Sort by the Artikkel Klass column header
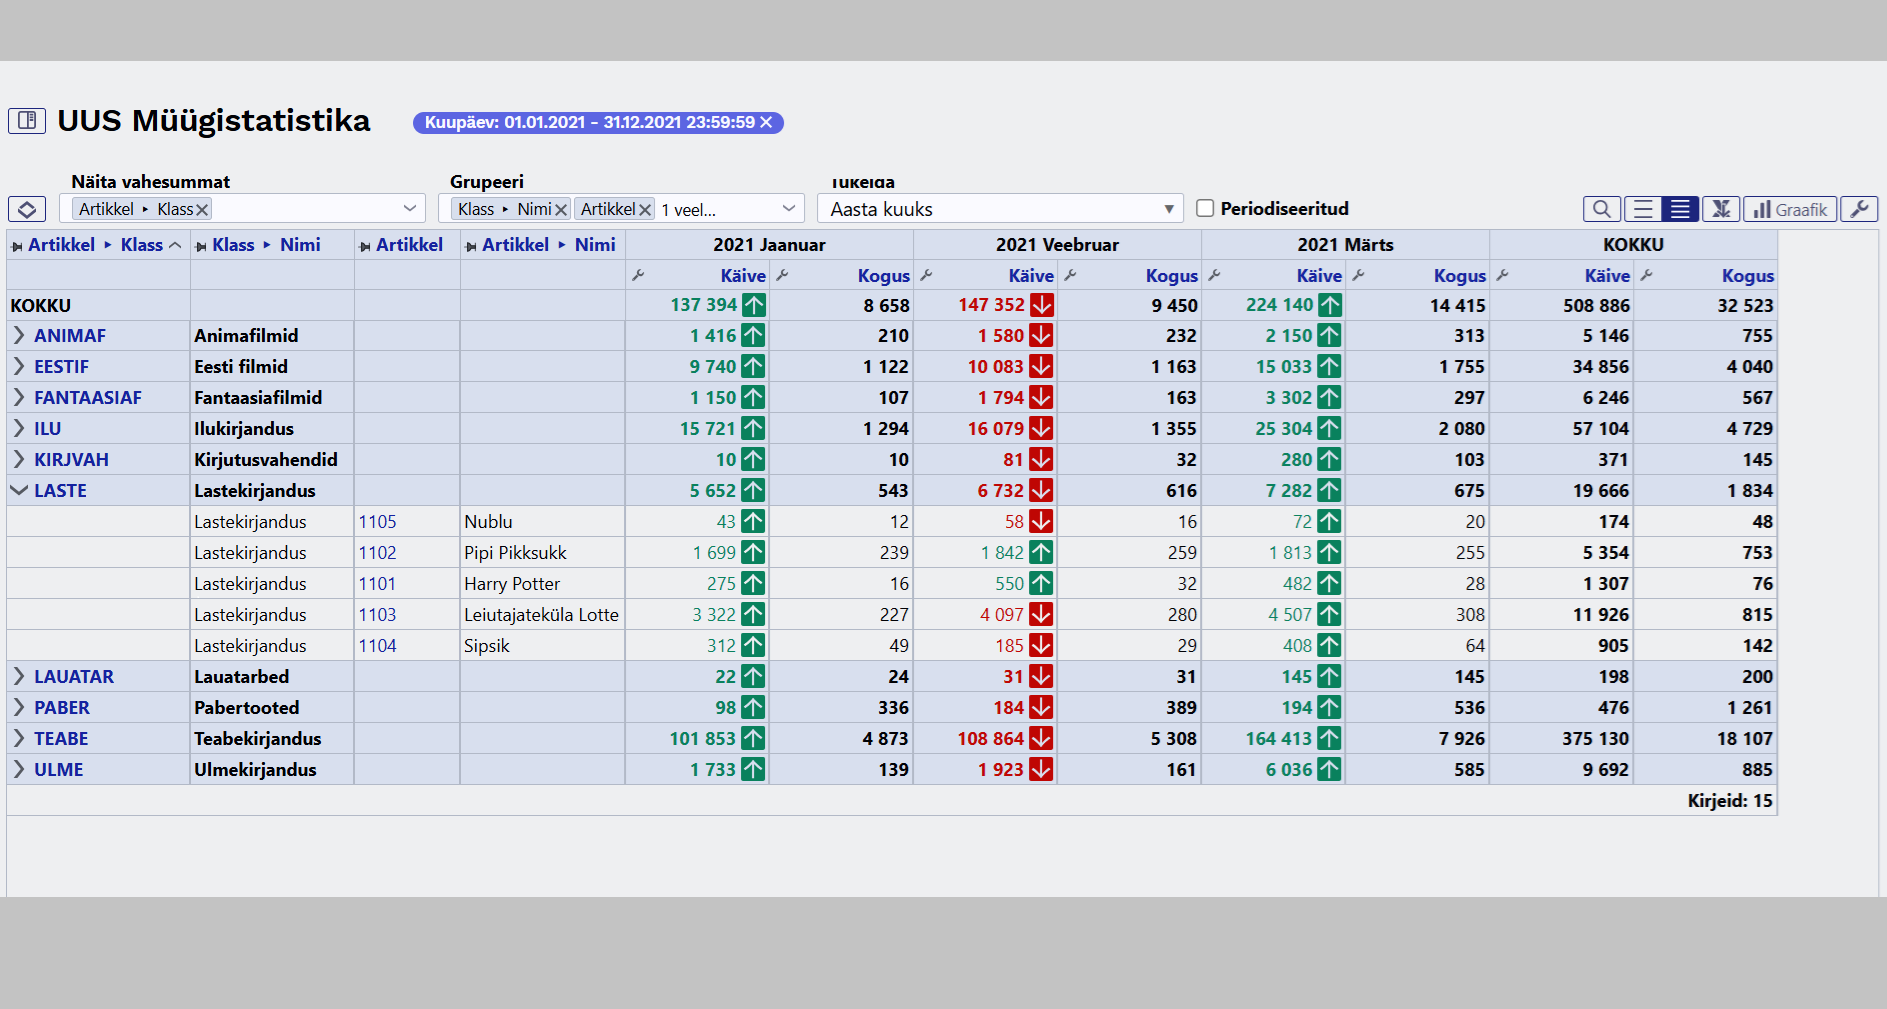The height and width of the screenshot is (1009, 1887). coord(95,245)
